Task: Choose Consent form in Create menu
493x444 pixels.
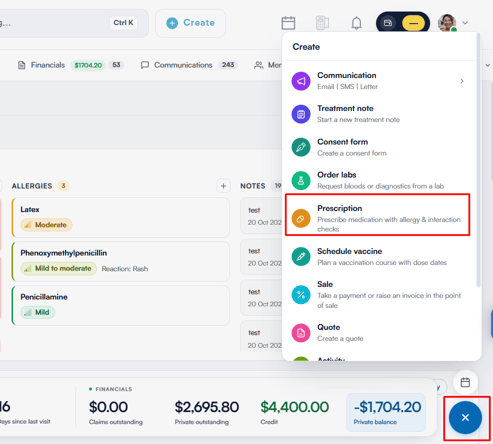Action: tap(379, 147)
